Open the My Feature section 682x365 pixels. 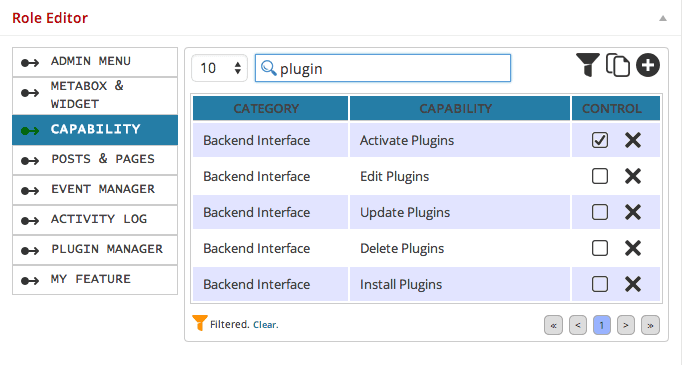pyautogui.click(x=95, y=280)
